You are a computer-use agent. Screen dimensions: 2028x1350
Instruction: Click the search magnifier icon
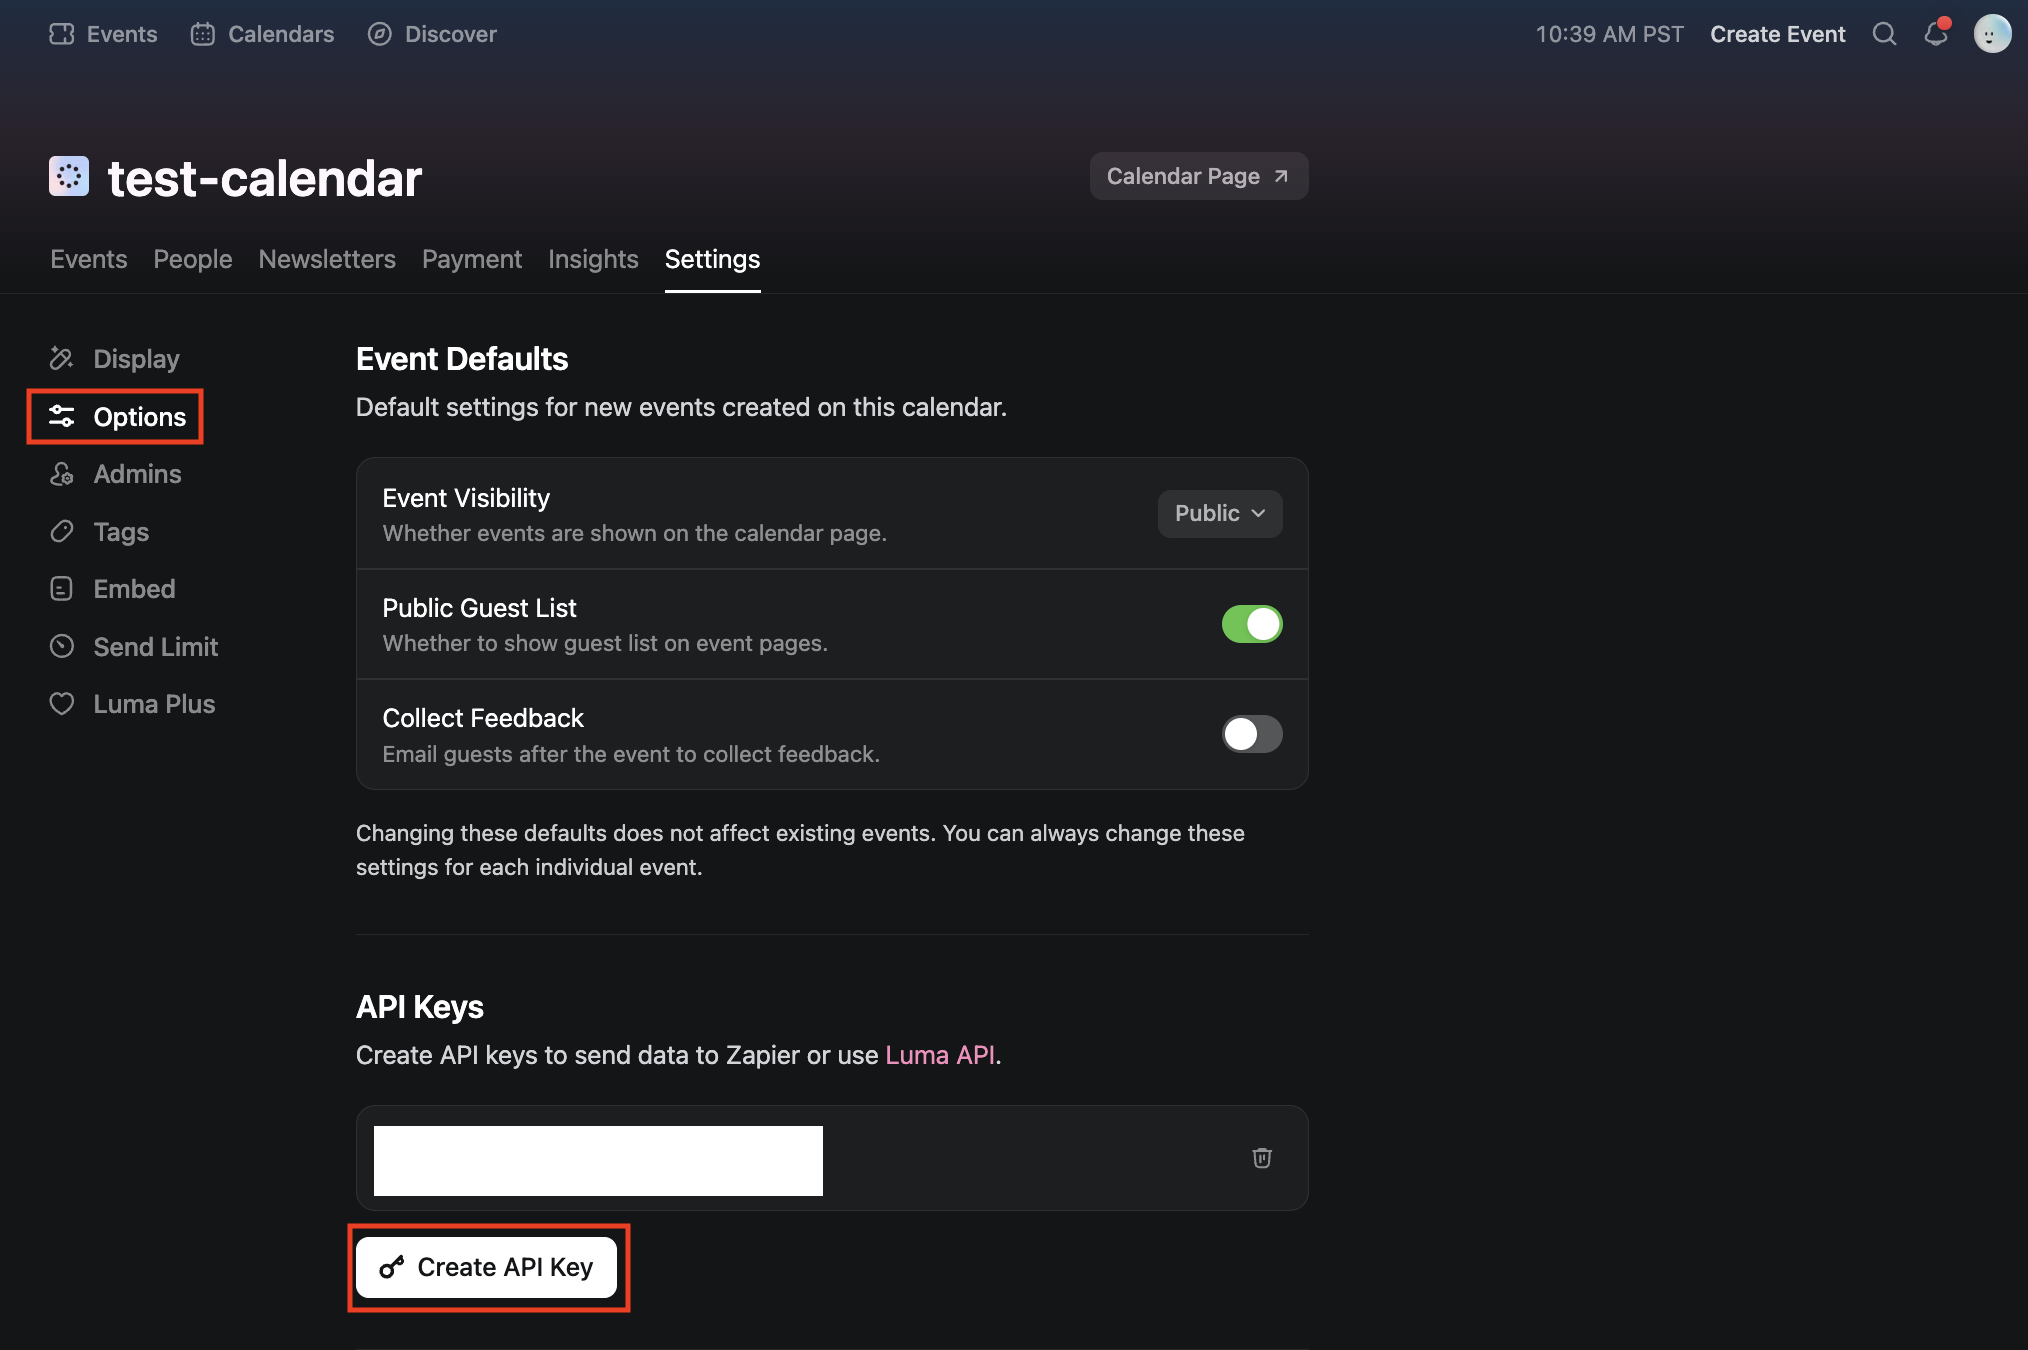(x=1884, y=34)
